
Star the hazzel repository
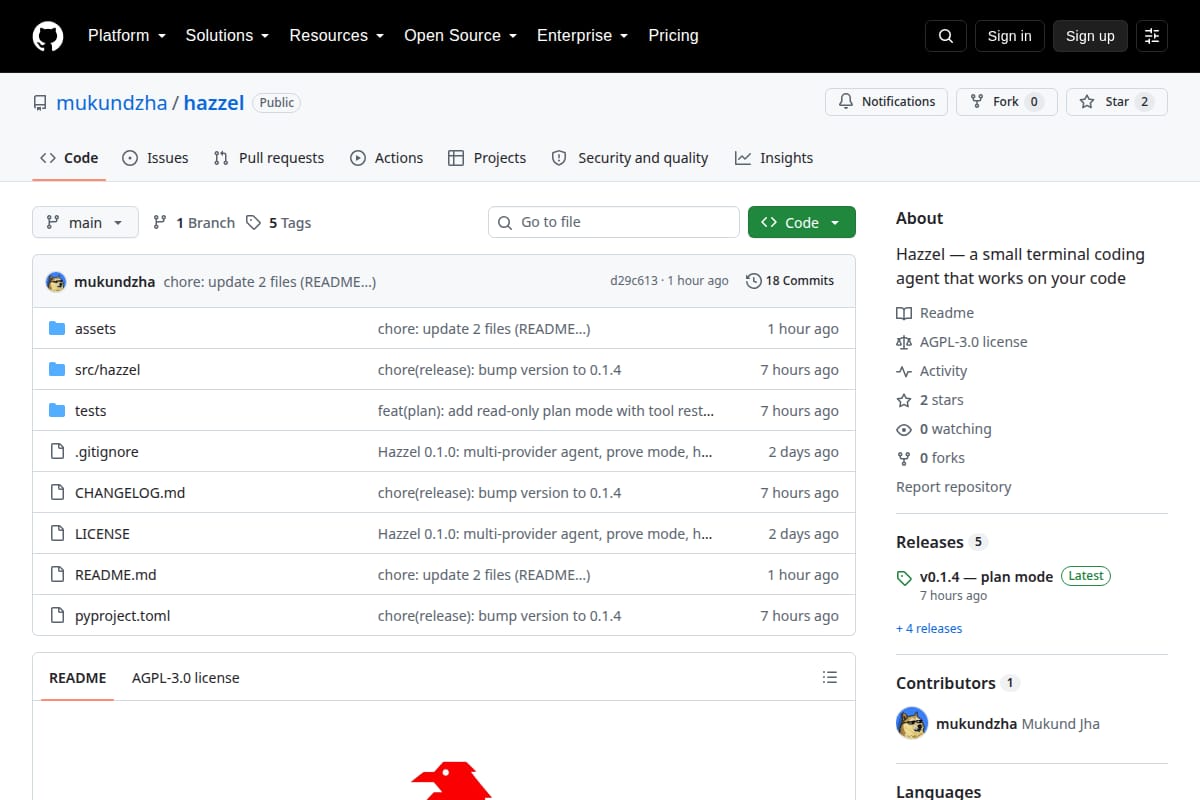pos(1117,102)
